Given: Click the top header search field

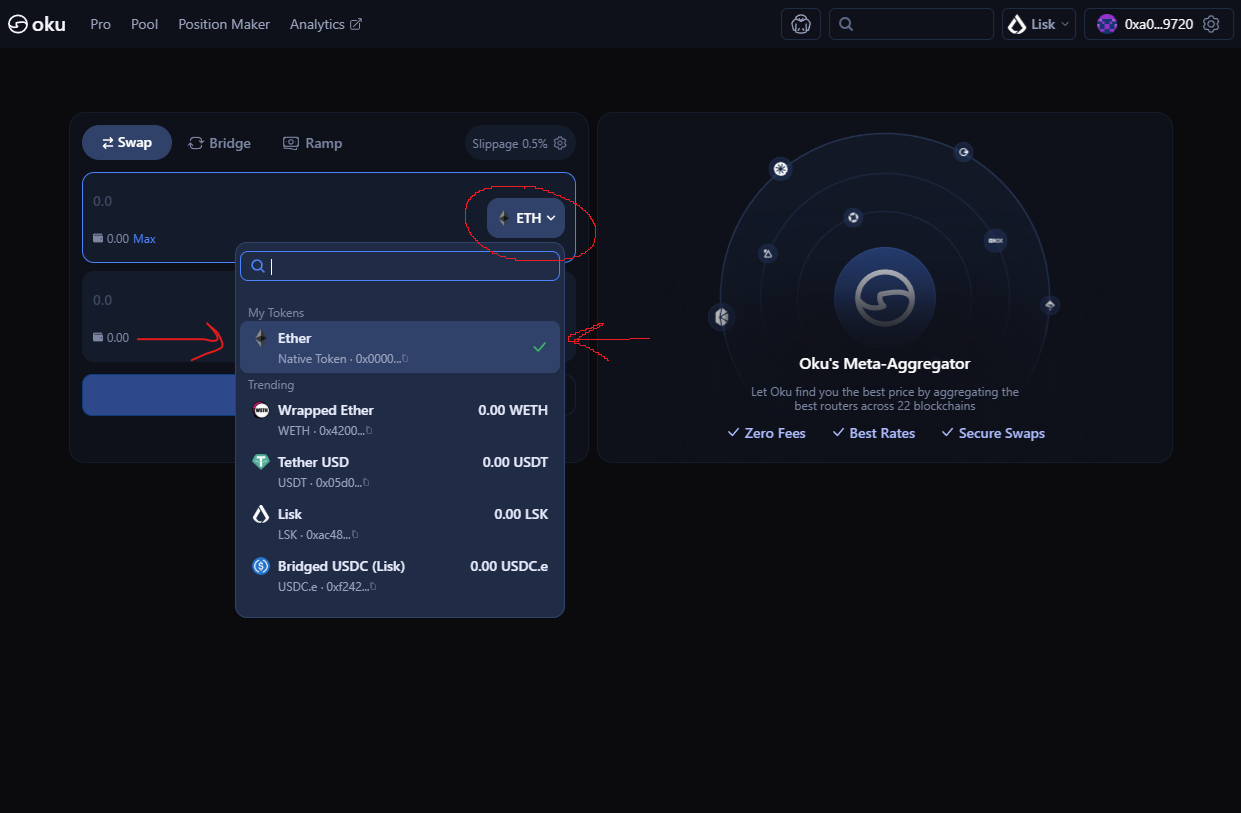Looking at the screenshot, I should click(x=911, y=24).
